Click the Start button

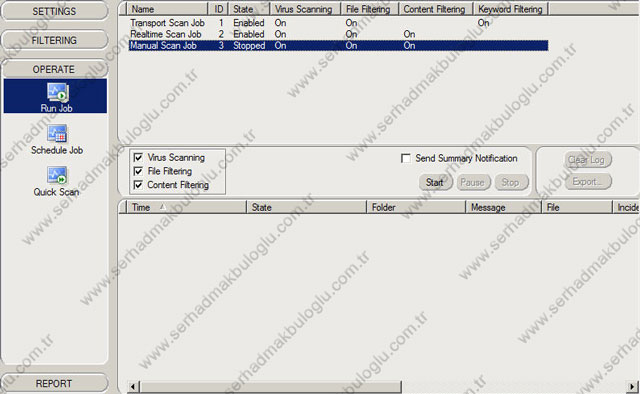[x=435, y=182]
